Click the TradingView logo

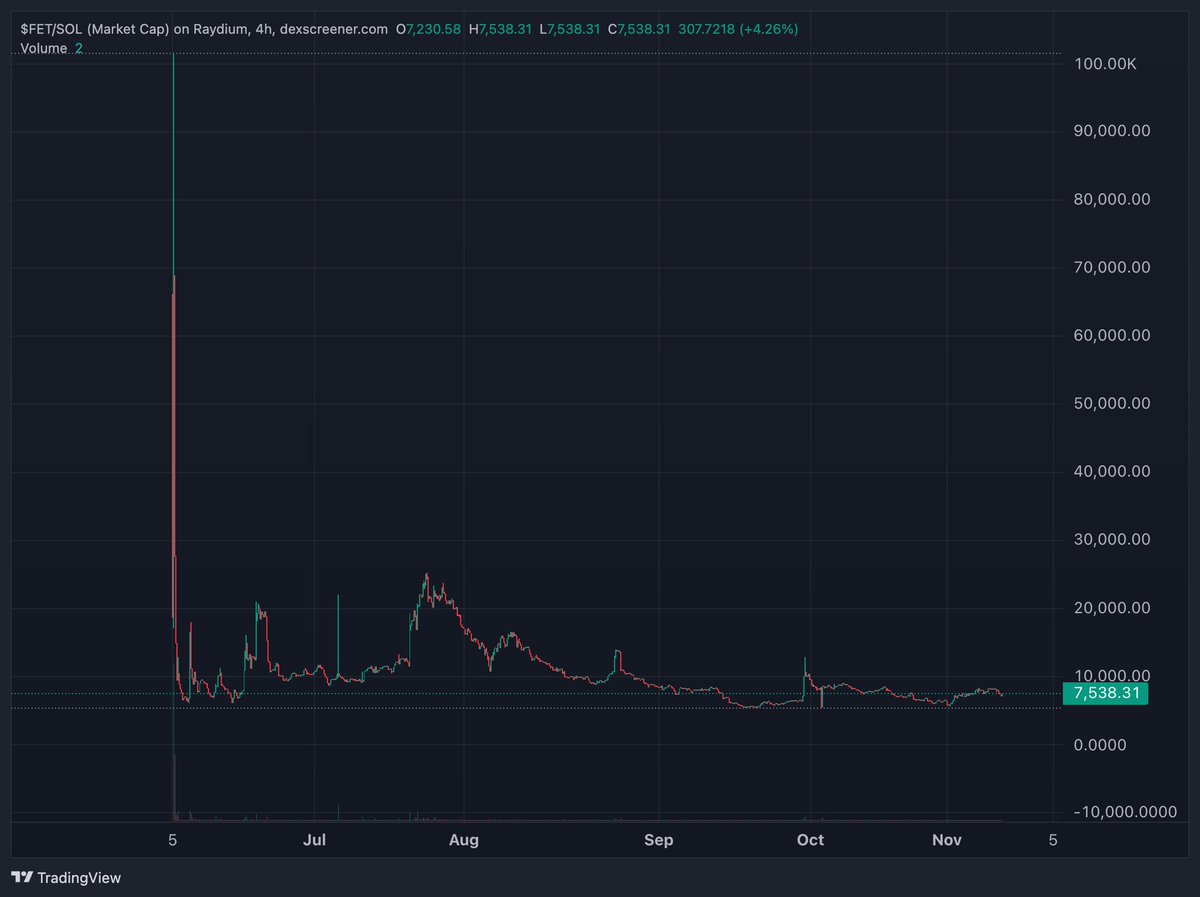pos(66,877)
